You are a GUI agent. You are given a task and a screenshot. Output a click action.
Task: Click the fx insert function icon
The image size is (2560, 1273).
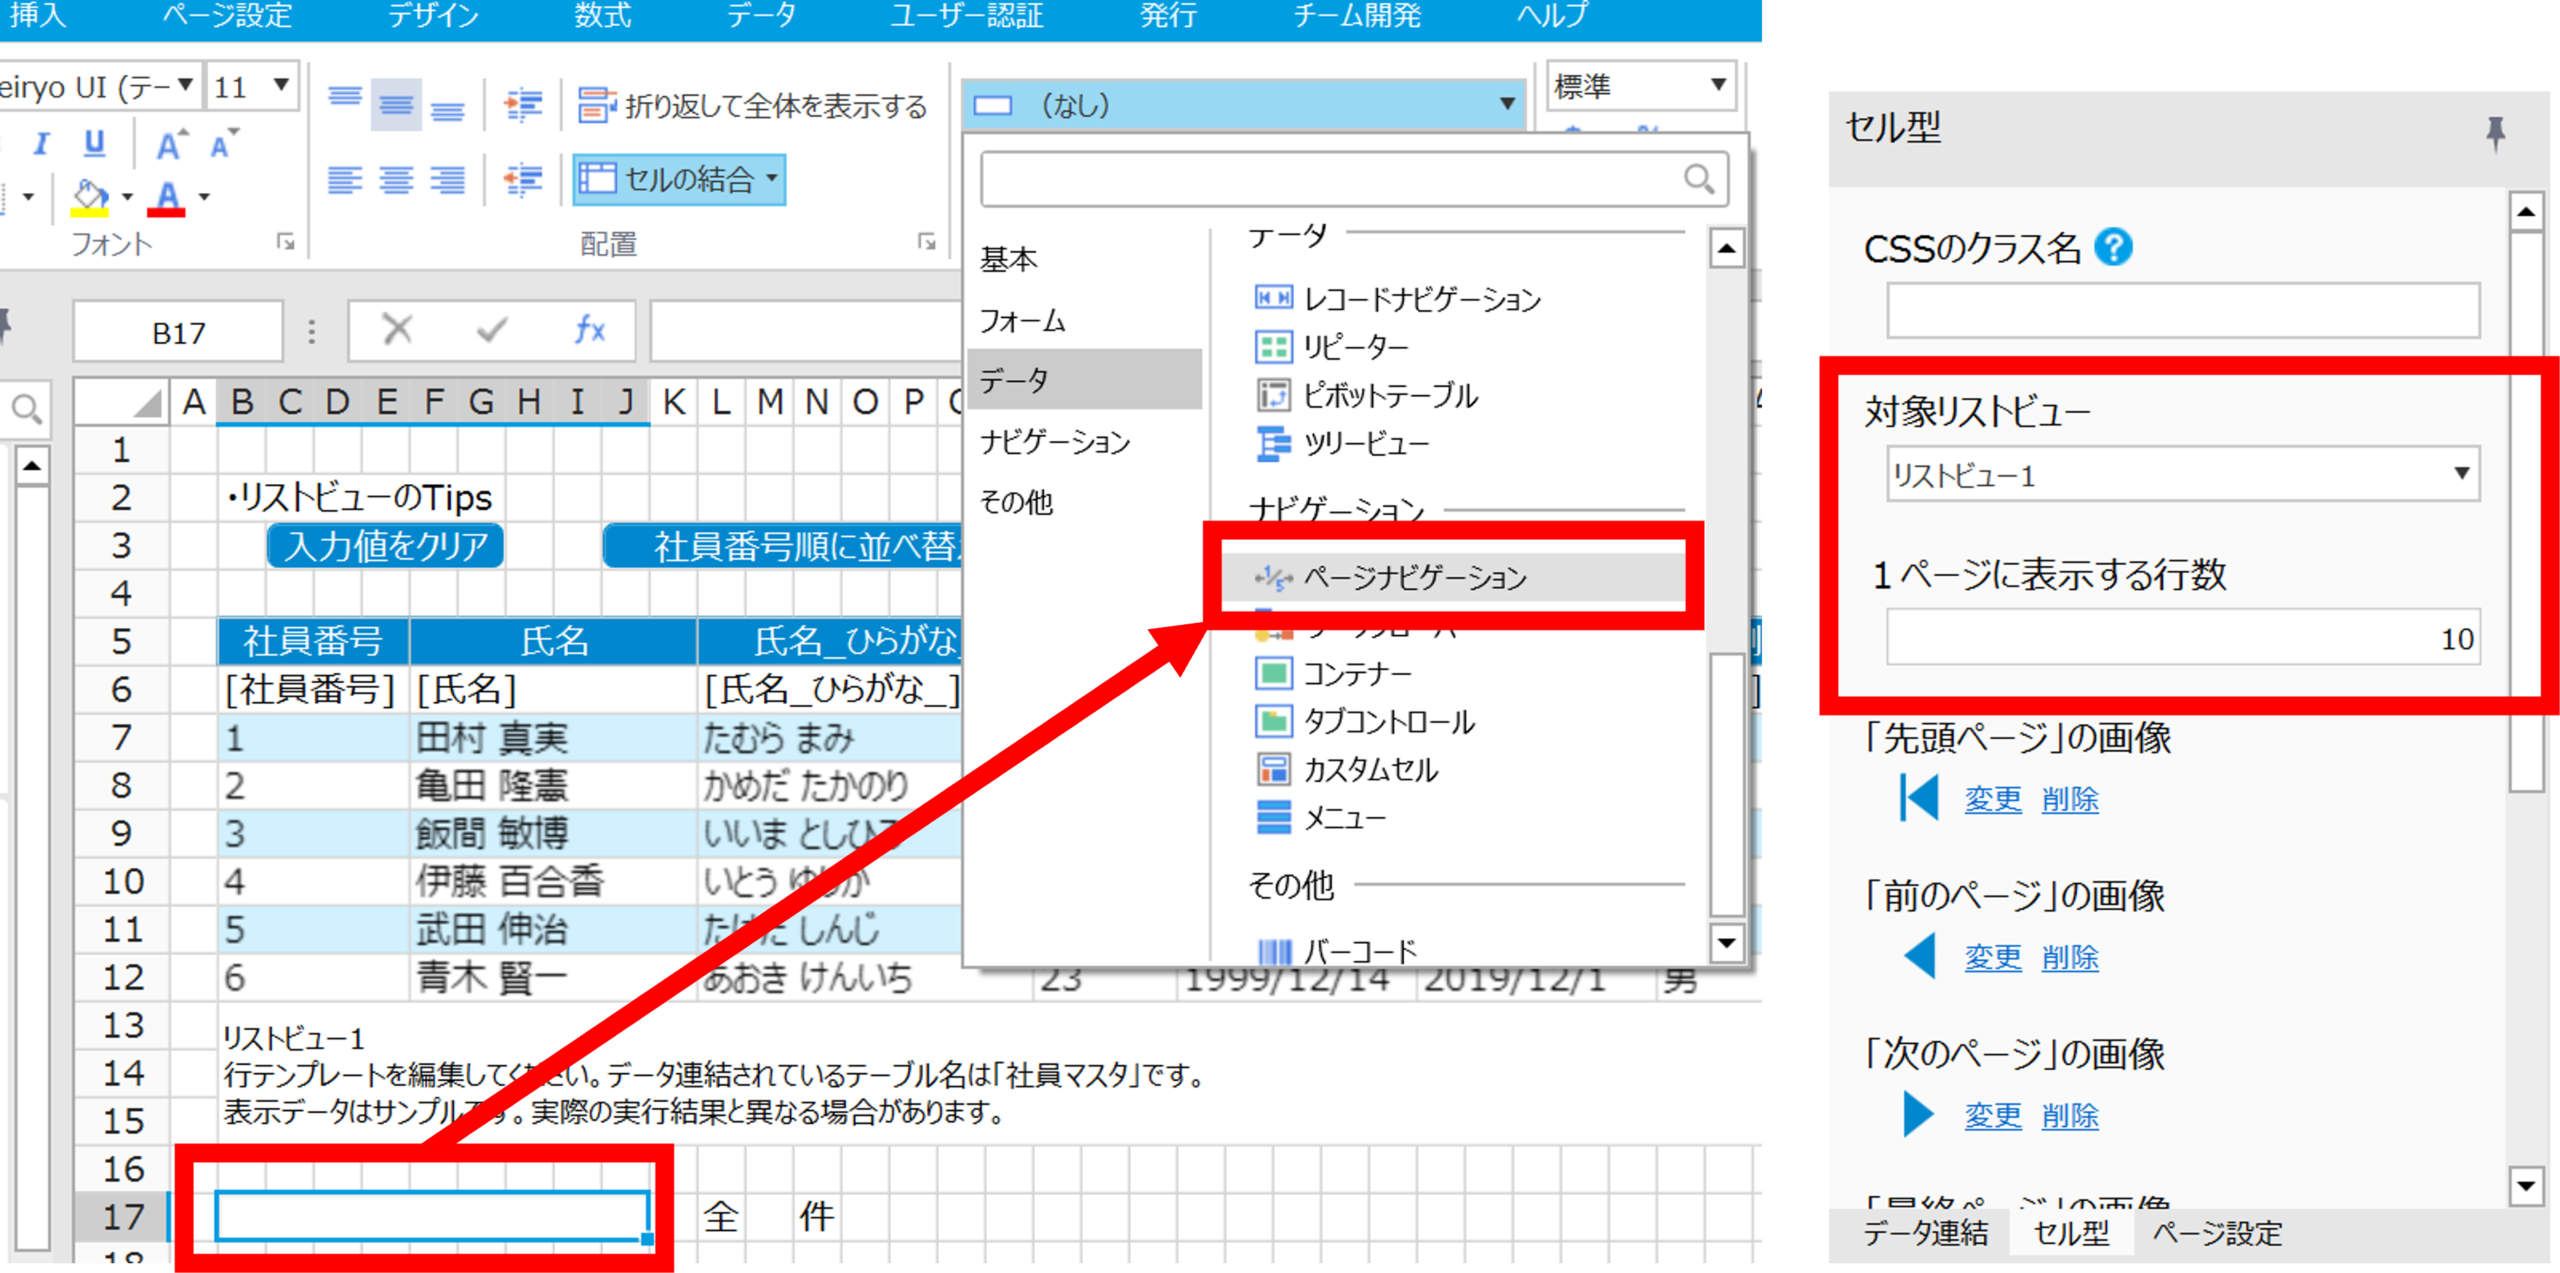[x=589, y=330]
